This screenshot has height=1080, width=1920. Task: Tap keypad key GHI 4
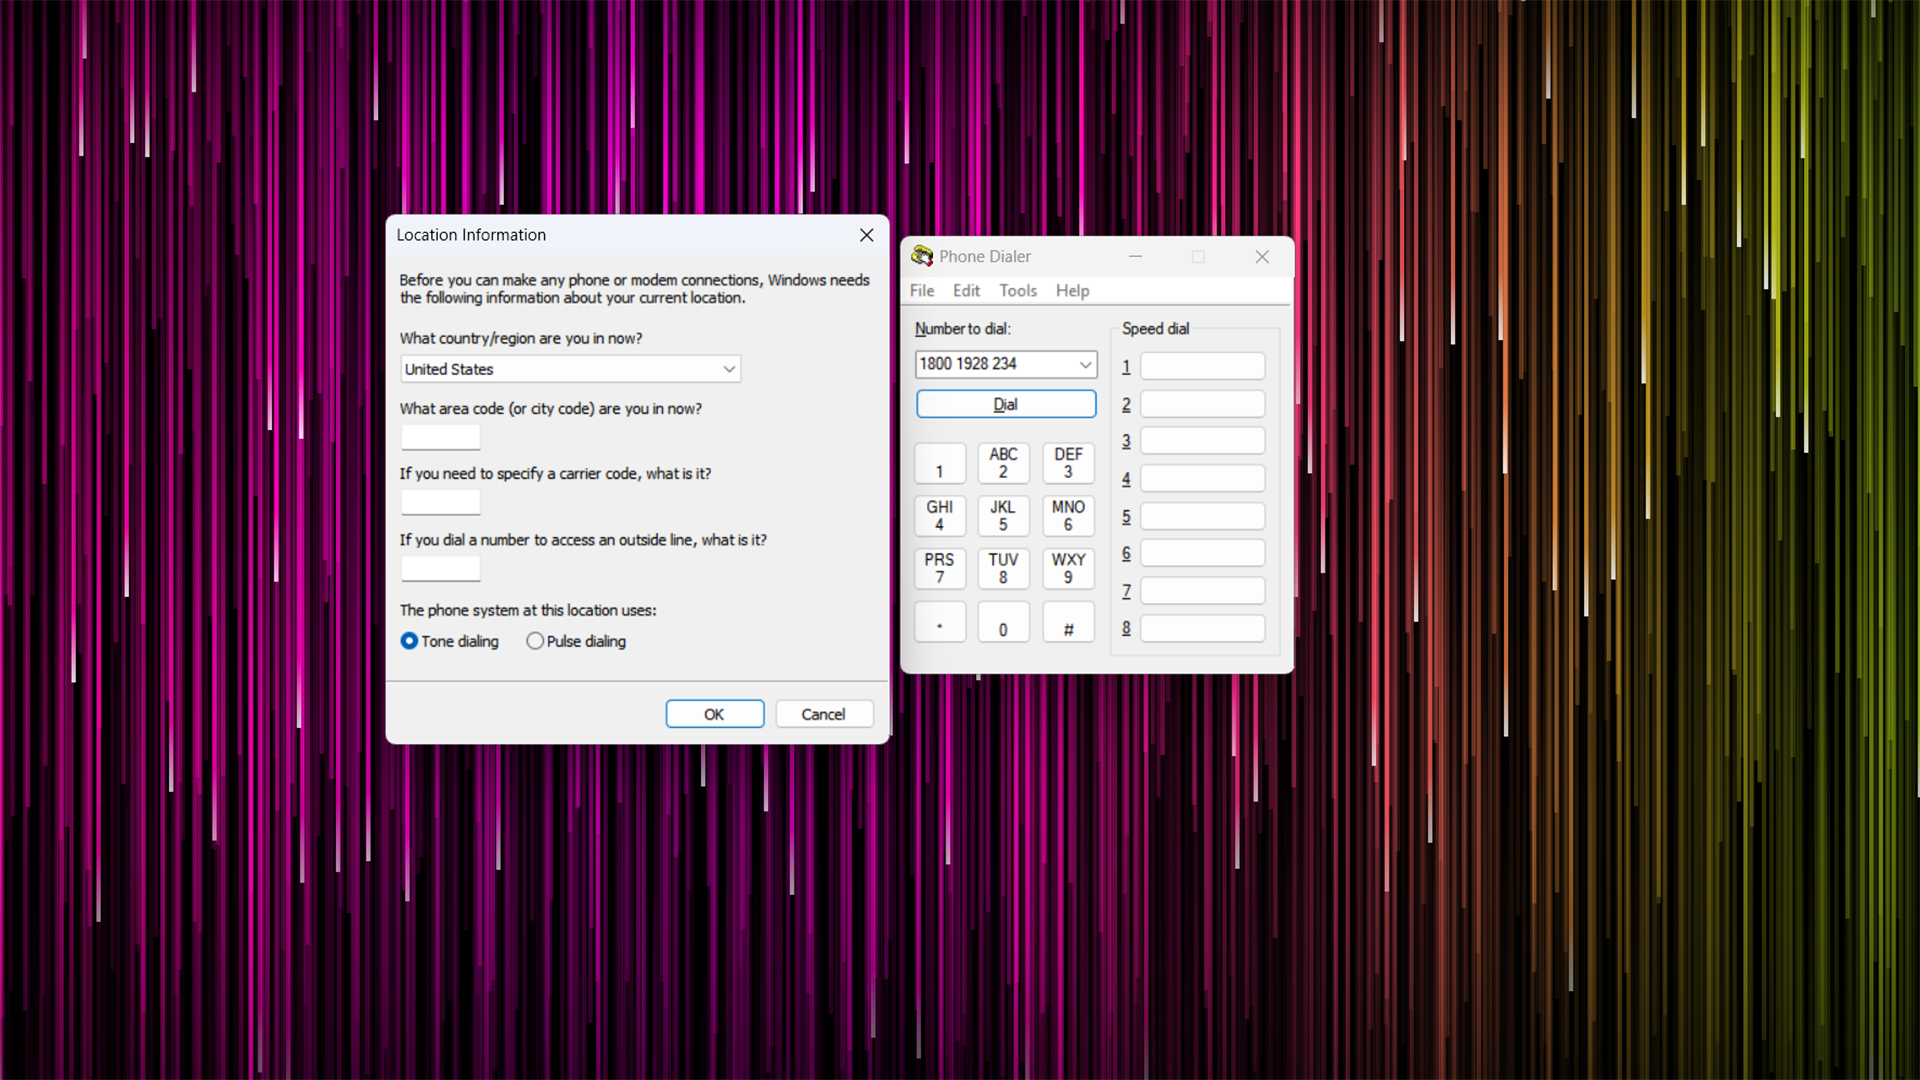939,516
